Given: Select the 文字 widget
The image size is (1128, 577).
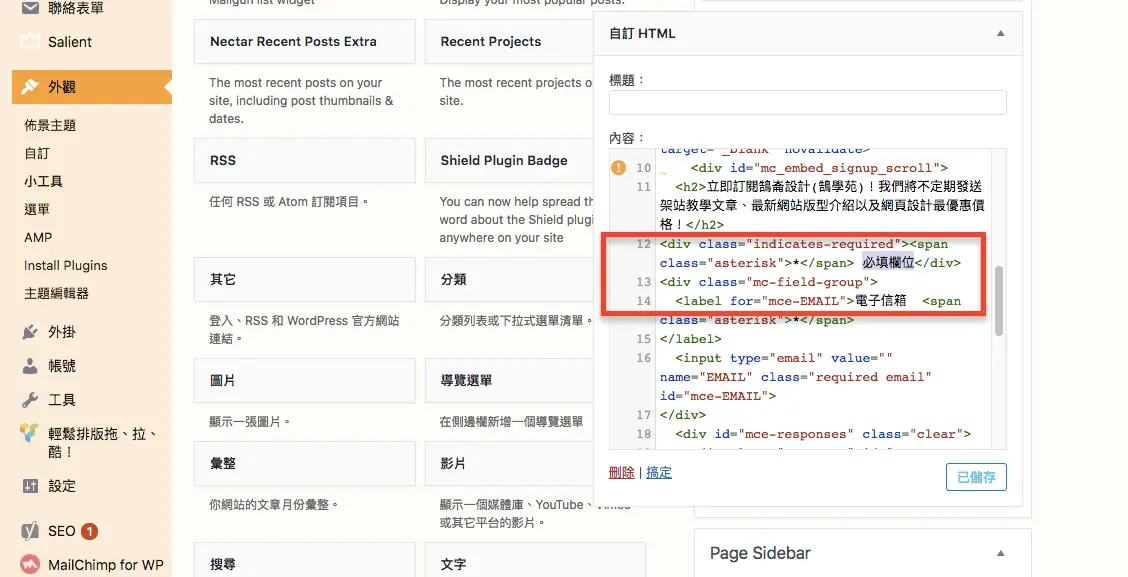Looking at the screenshot, I should [x=535, y=561].
